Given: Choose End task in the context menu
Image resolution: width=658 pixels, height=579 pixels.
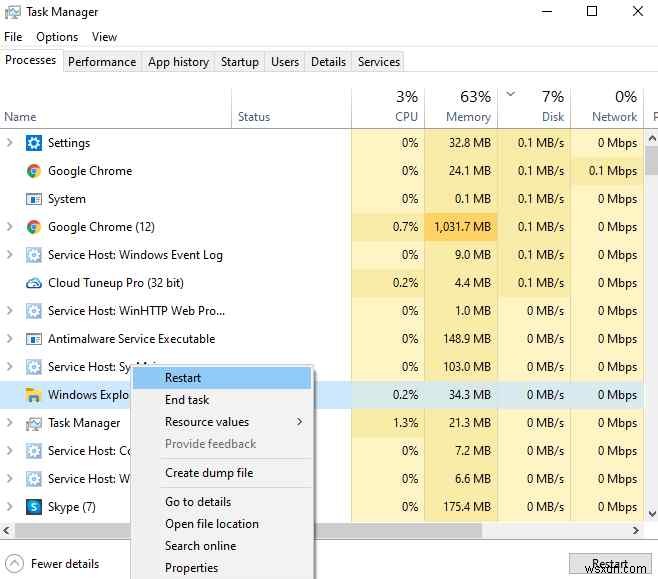Looking at the screenshot, I should [222, 400].
